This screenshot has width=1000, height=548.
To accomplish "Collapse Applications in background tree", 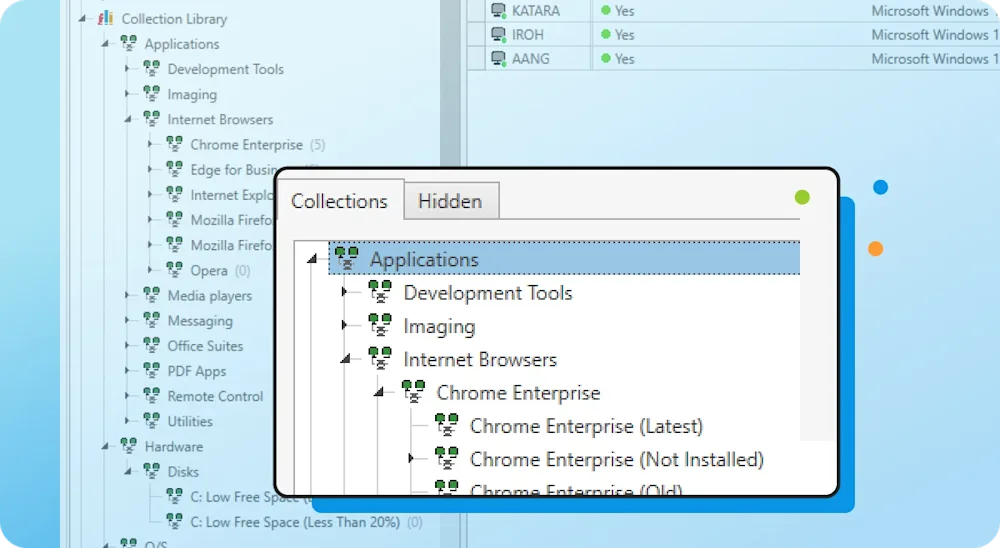I will click(105, 44).
